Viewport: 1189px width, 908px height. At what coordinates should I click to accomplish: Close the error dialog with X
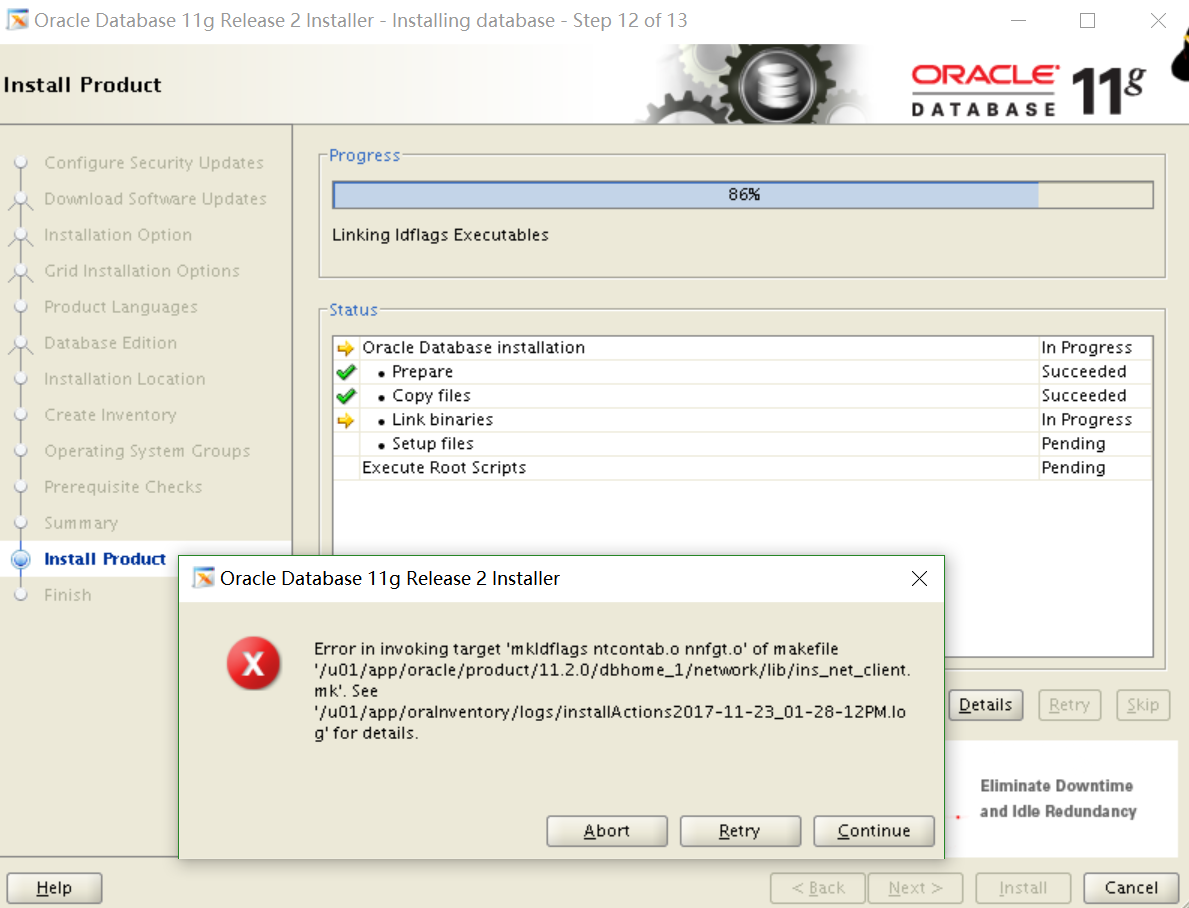(919, 579)
